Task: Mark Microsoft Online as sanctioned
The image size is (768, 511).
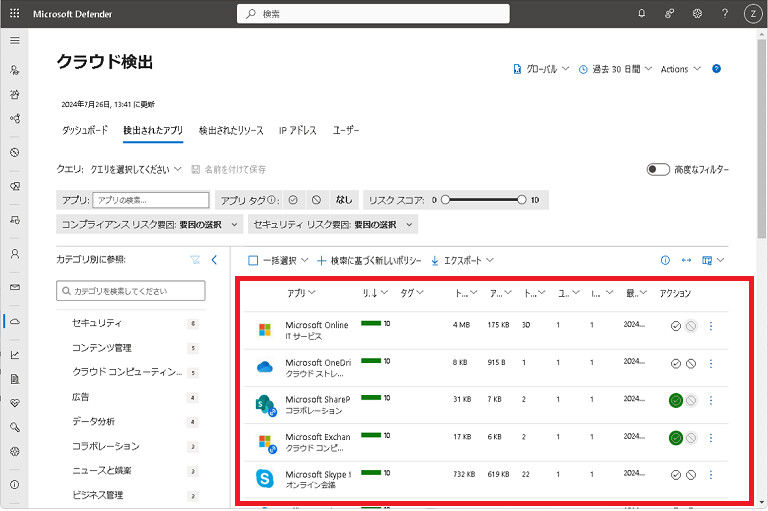Action: pos(675,326)
